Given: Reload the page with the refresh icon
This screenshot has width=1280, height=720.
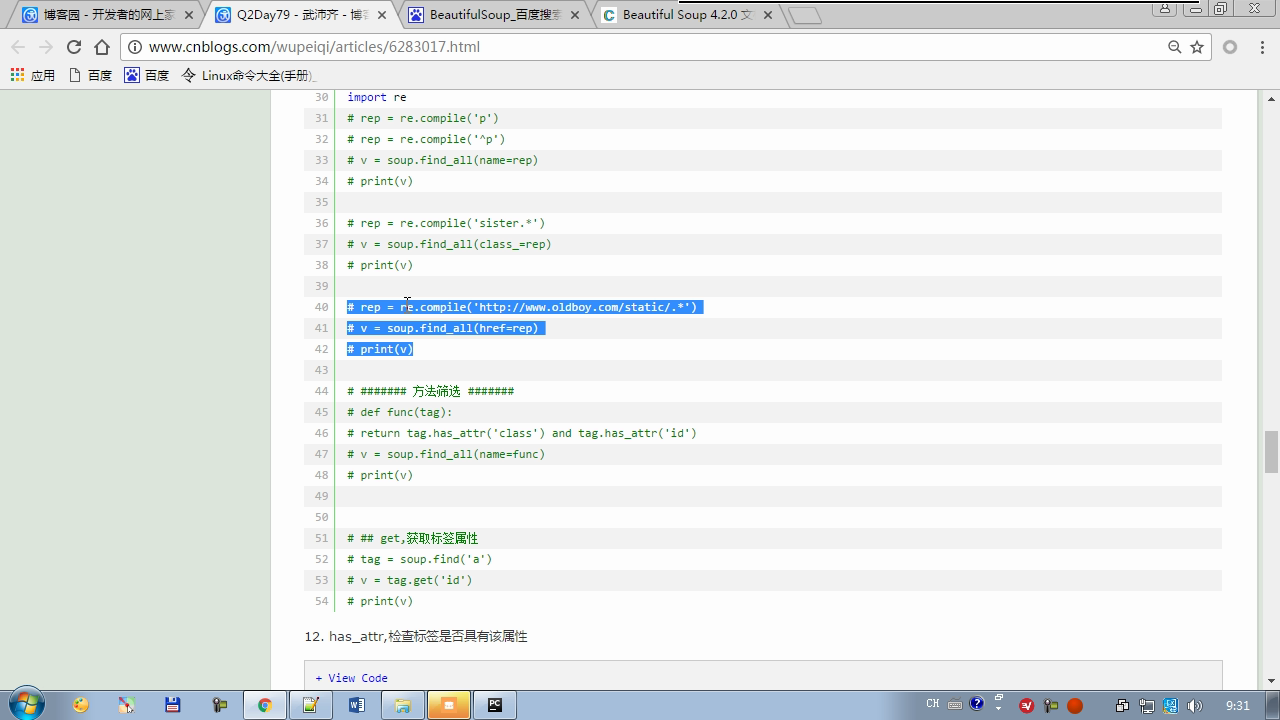Looking at the screenshot, I should (x=73, y=47).
